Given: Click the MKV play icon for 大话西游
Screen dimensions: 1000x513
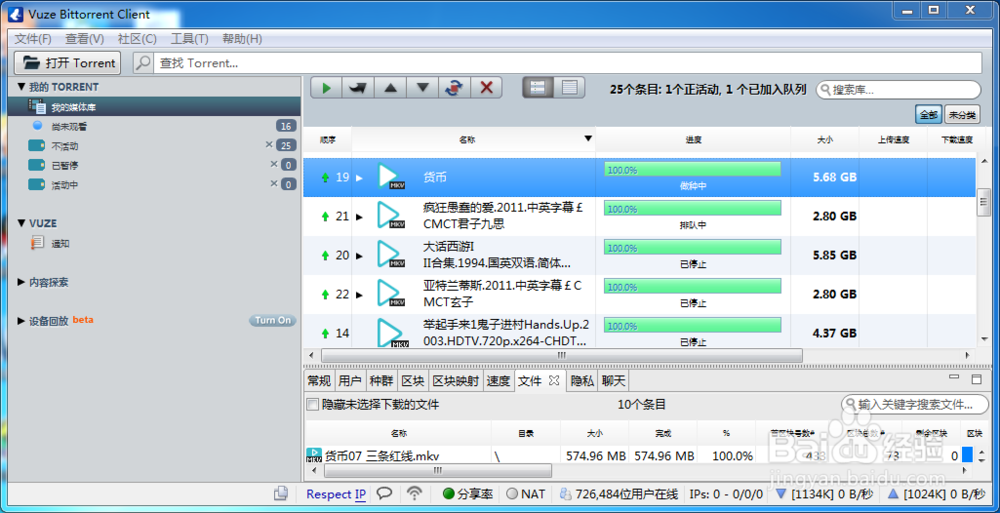Looking at the screenshot, I should tap(390, 255).
